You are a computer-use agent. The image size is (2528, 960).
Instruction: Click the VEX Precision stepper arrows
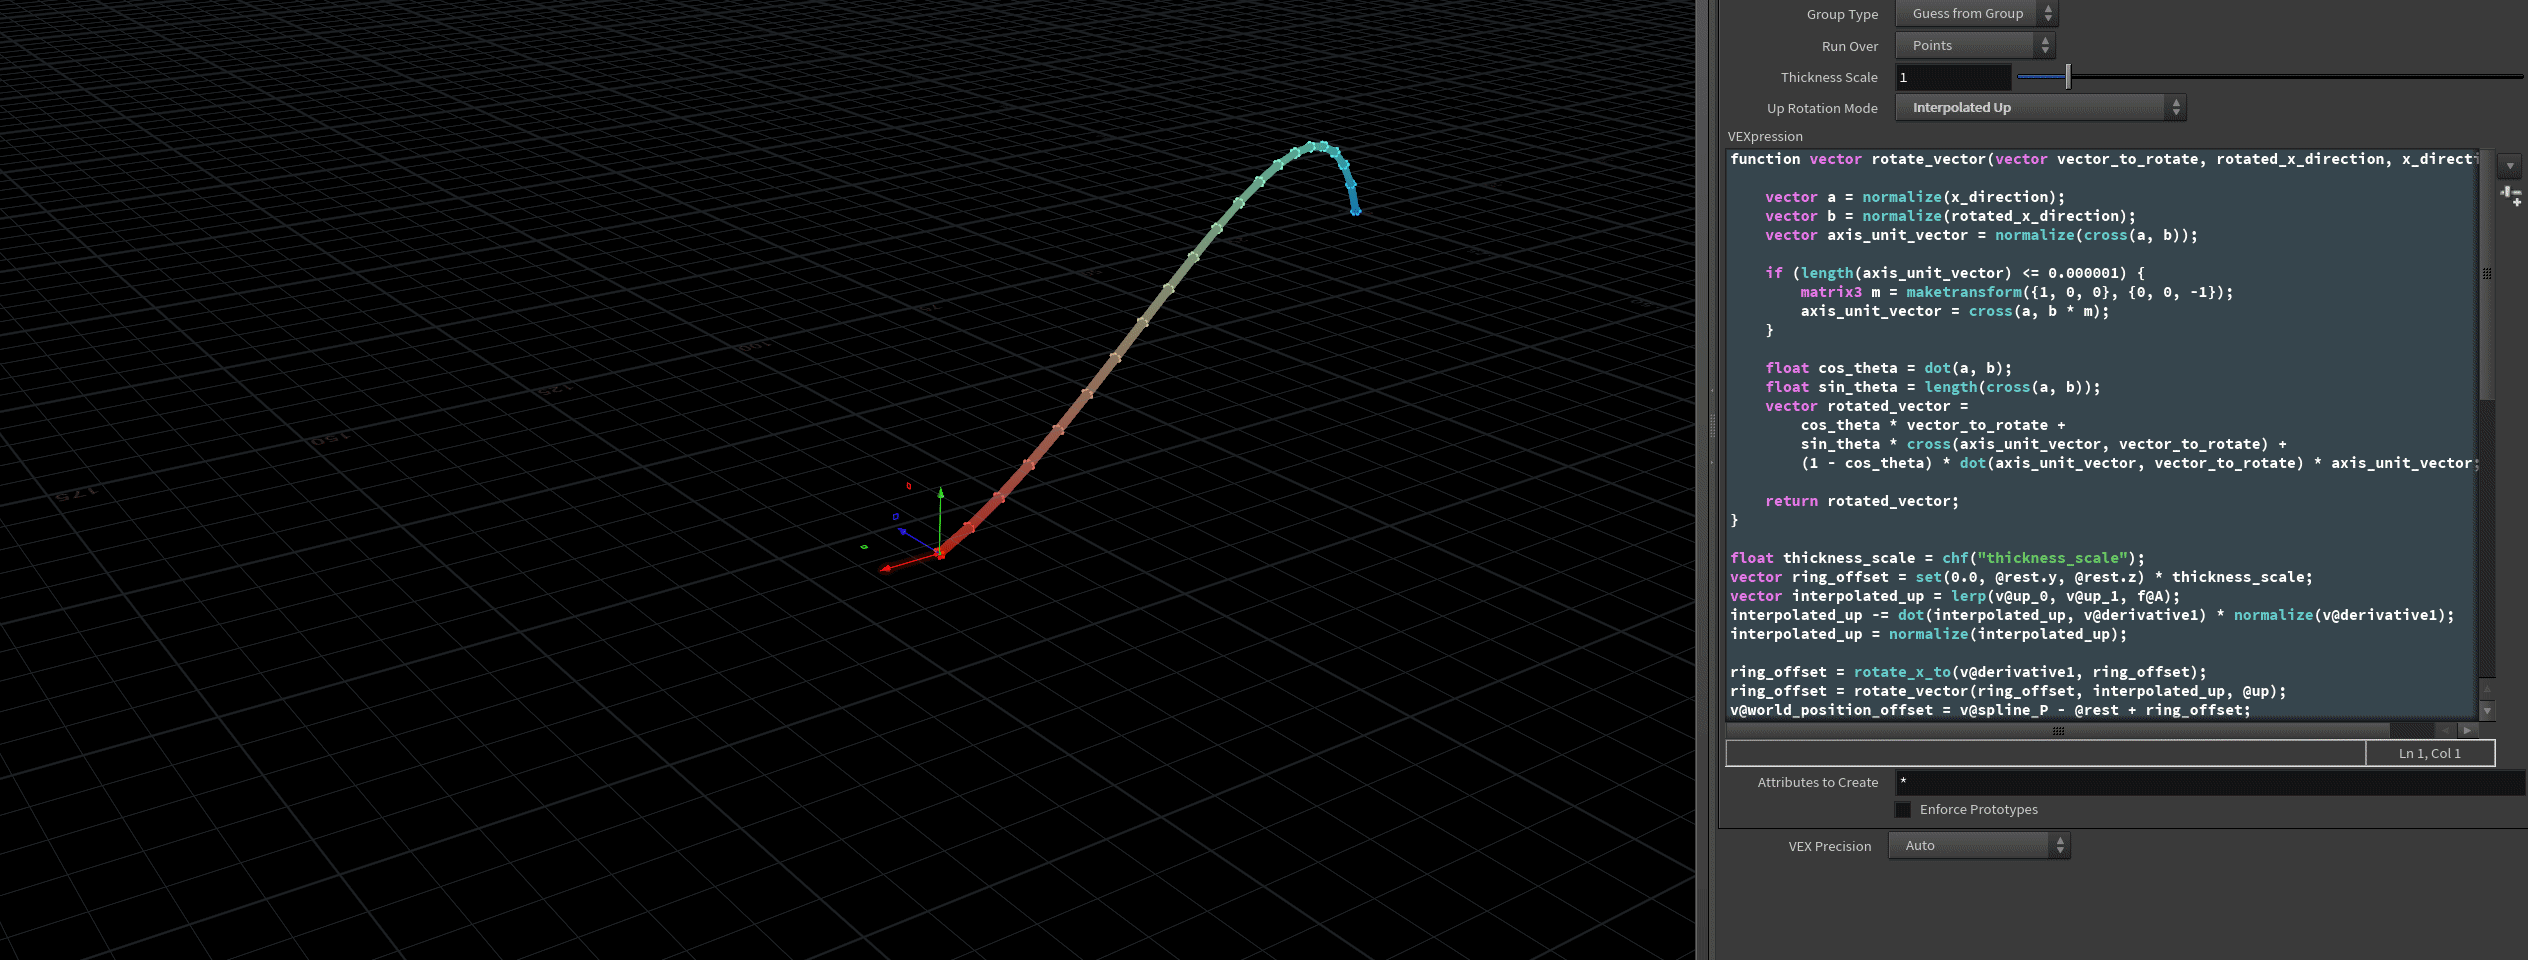point(2059,845)
